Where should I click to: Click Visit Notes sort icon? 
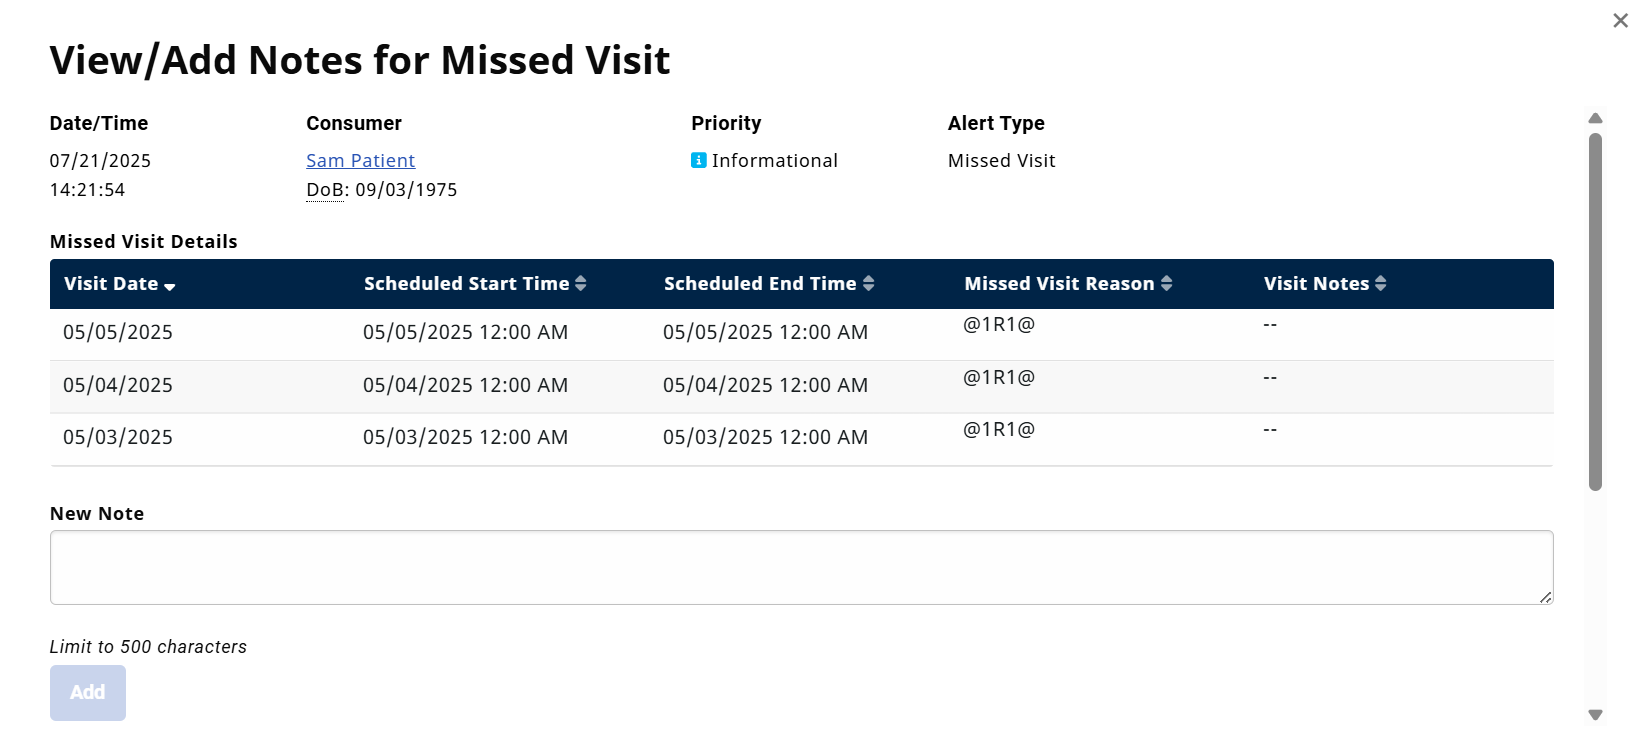(1381, 284)
